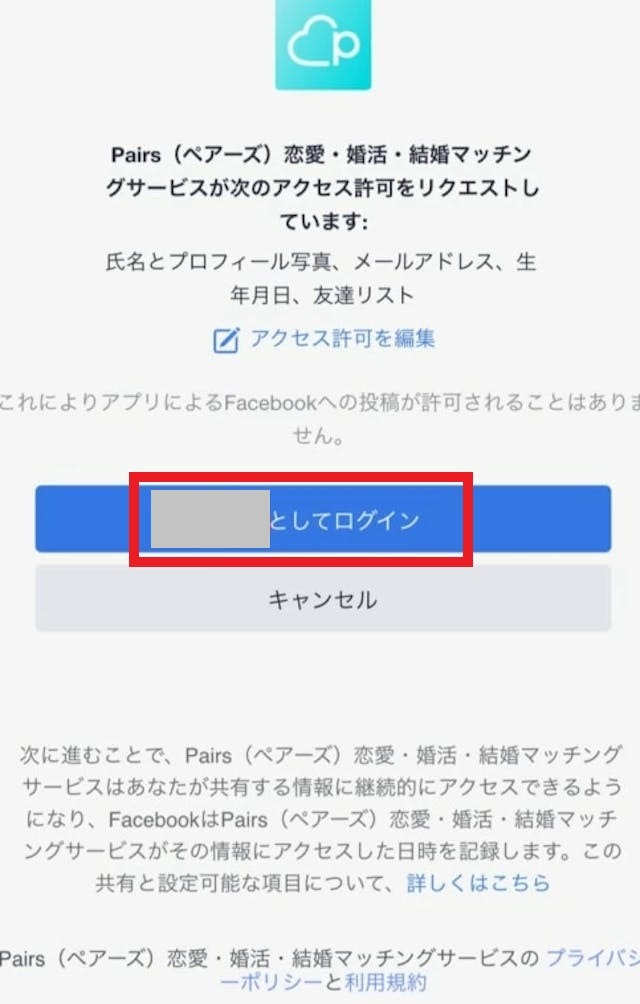Click the pencil edit icon
Image resolution: width=640 pixels, height=1004 pixels.
coord(226,340)
